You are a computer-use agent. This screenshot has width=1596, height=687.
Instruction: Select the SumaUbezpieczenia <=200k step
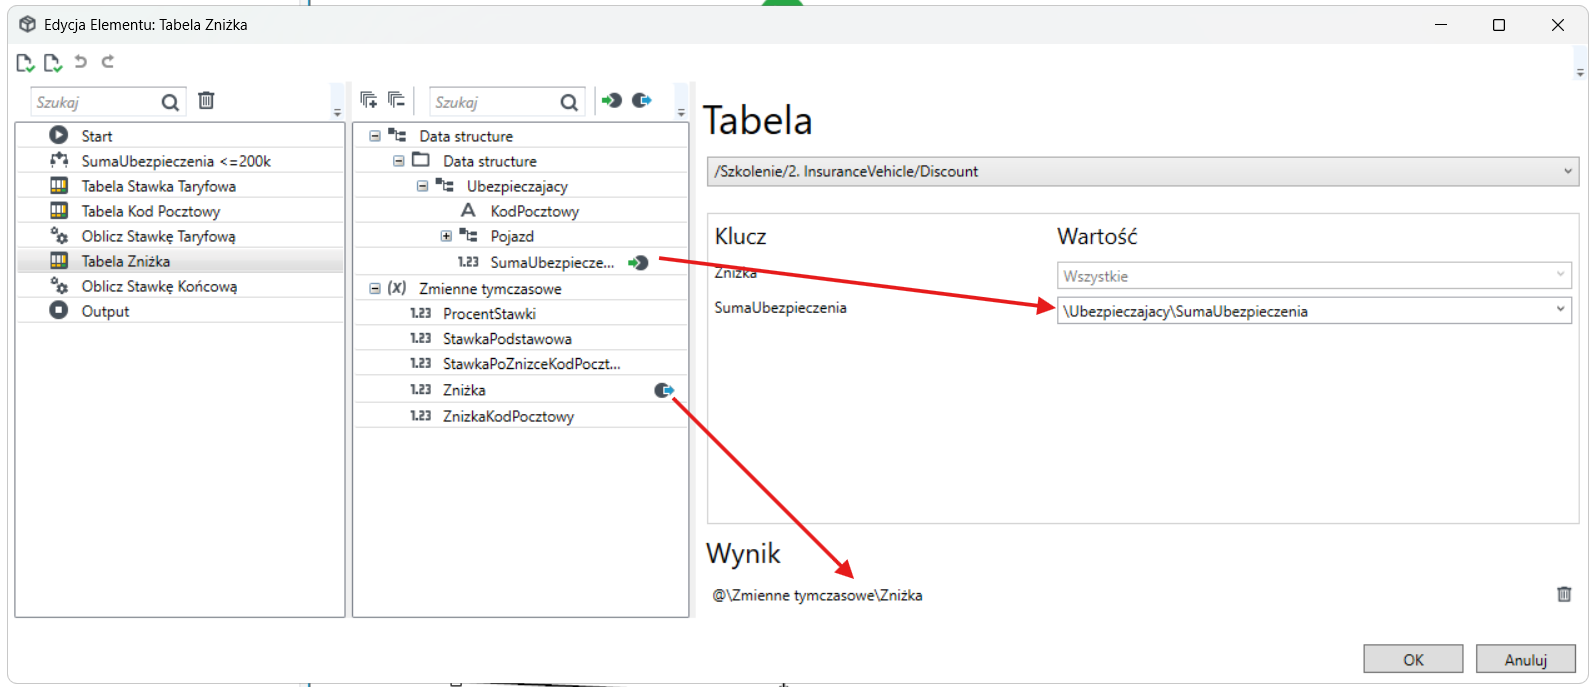180,161
